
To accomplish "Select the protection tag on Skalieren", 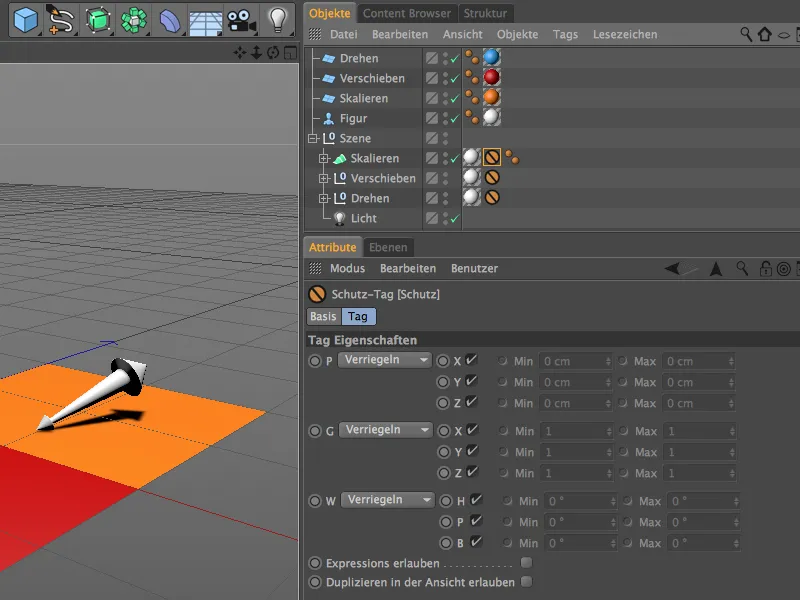I will [492, 158].
